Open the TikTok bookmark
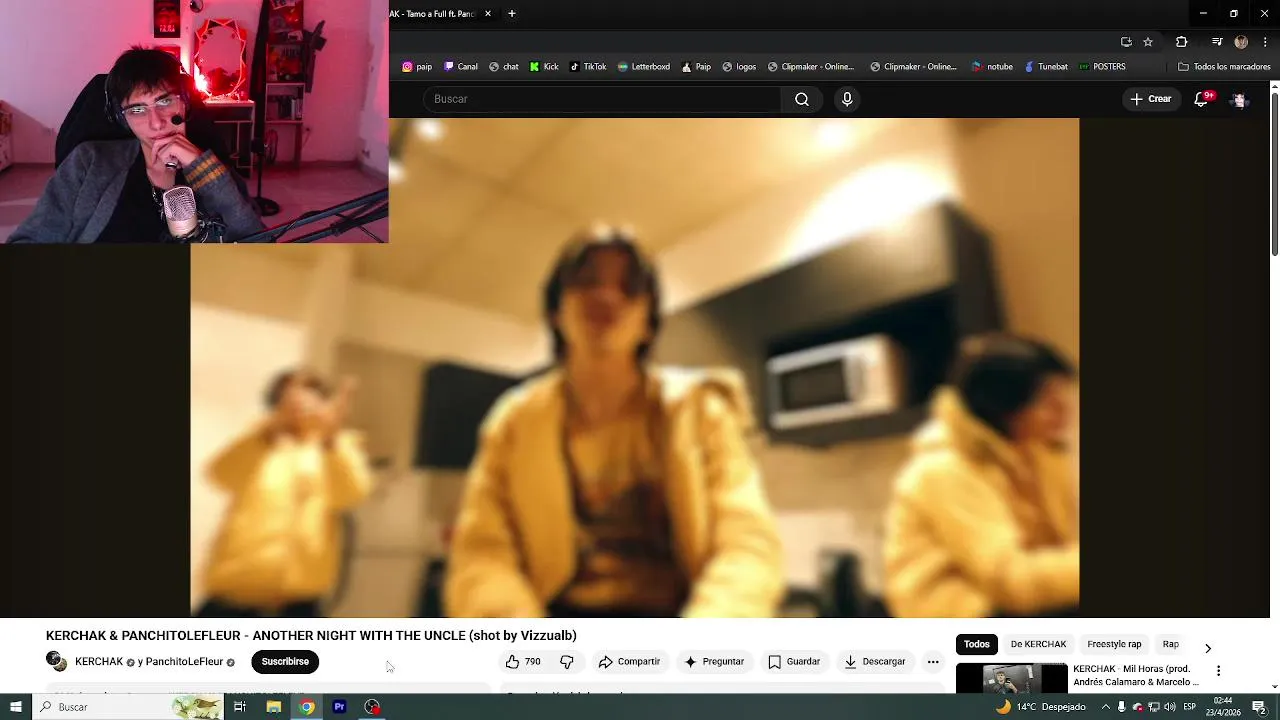 (588, 67)
